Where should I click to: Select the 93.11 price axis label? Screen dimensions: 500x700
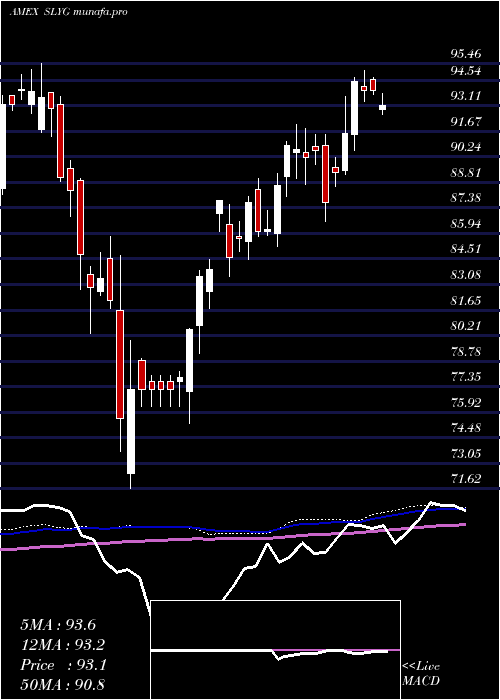[466, 96]
